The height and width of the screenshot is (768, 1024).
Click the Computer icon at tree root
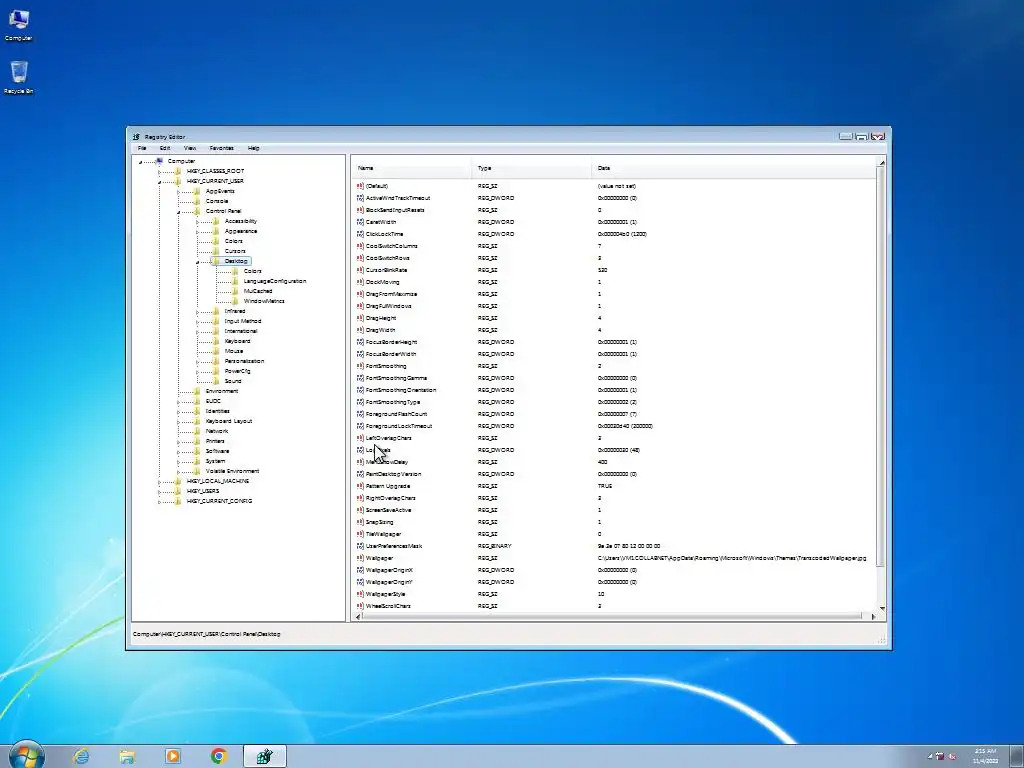159,161
